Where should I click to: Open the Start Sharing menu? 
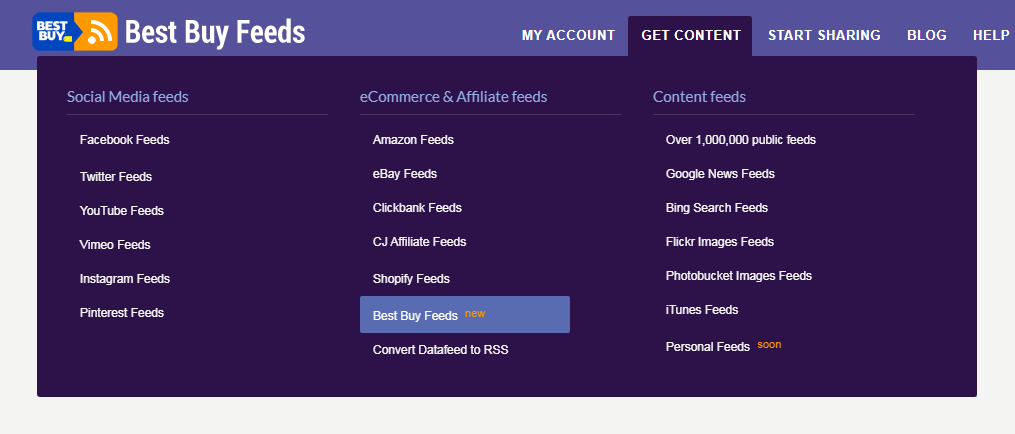tap(824, 36)
